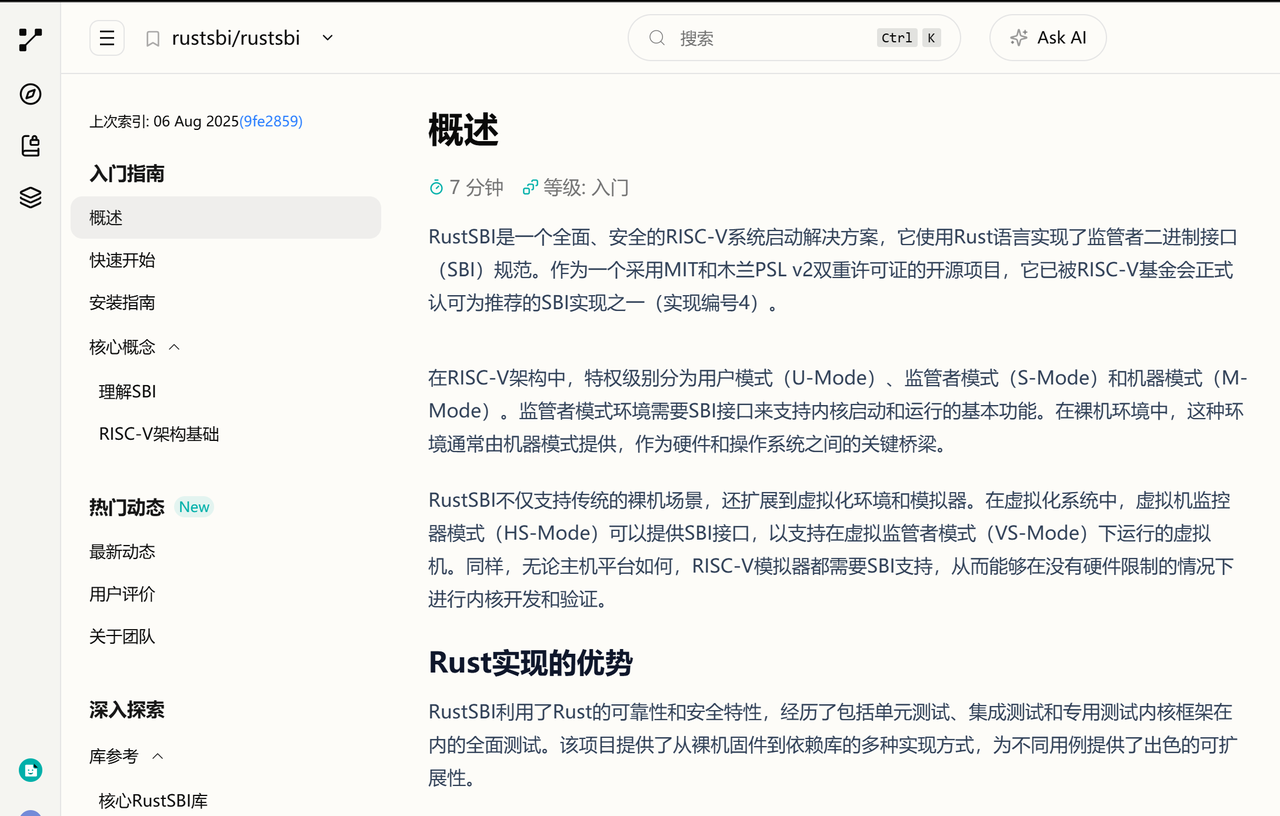This screenshot has width=1280, height=816.
Task: Go to 最新动态 page
Action: pyautogui.click(x=122, y=552)
